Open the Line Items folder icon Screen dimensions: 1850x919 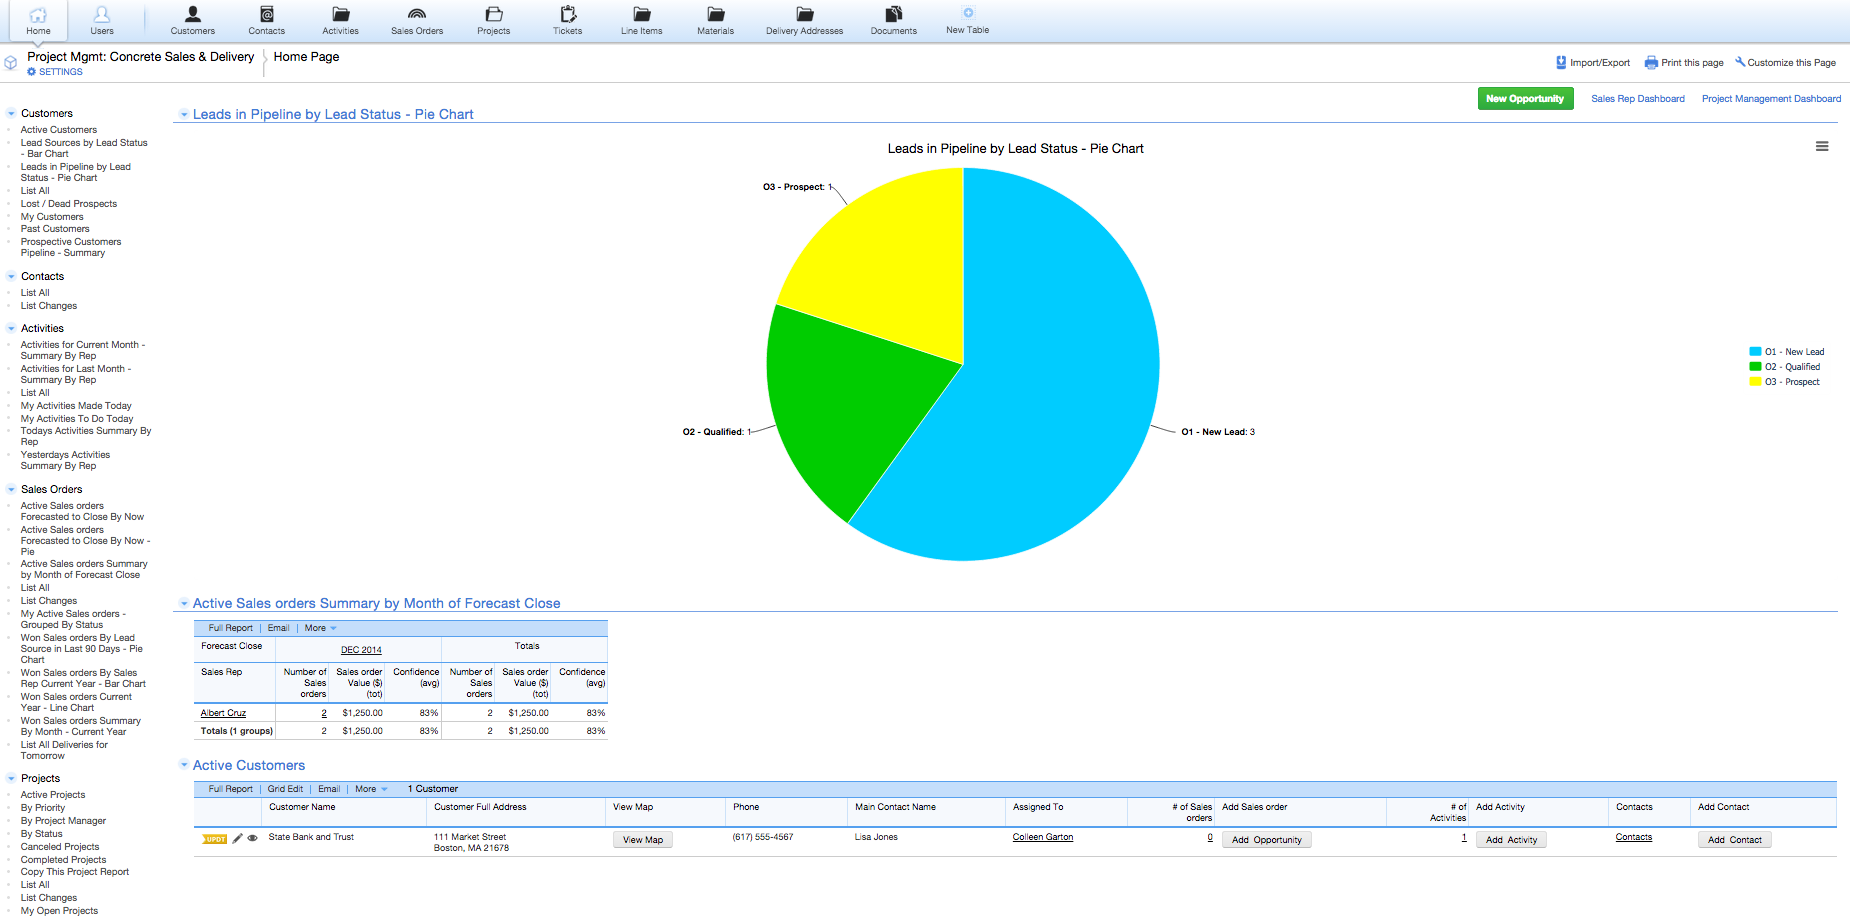click(x=642, y=14)
